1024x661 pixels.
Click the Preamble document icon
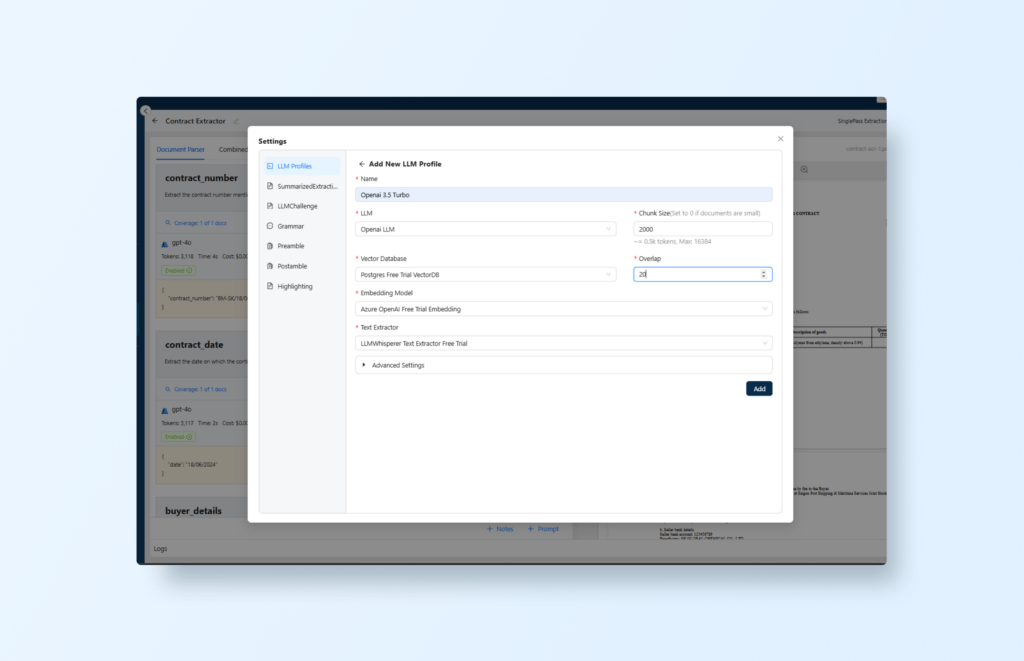click(x=270, y=246)
